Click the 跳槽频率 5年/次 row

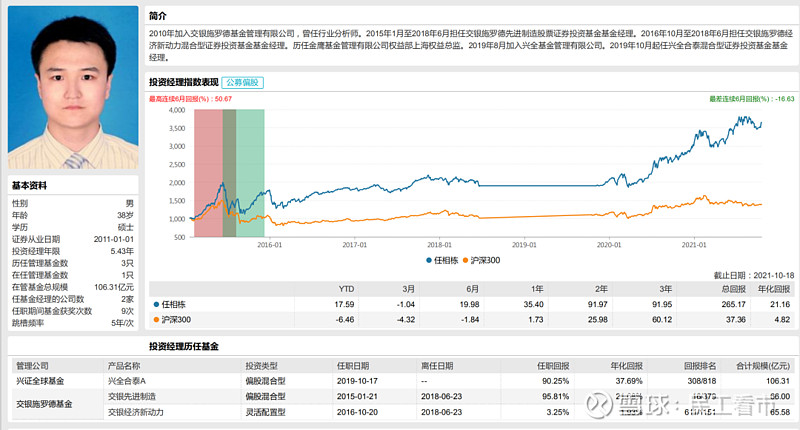point(73,323)
